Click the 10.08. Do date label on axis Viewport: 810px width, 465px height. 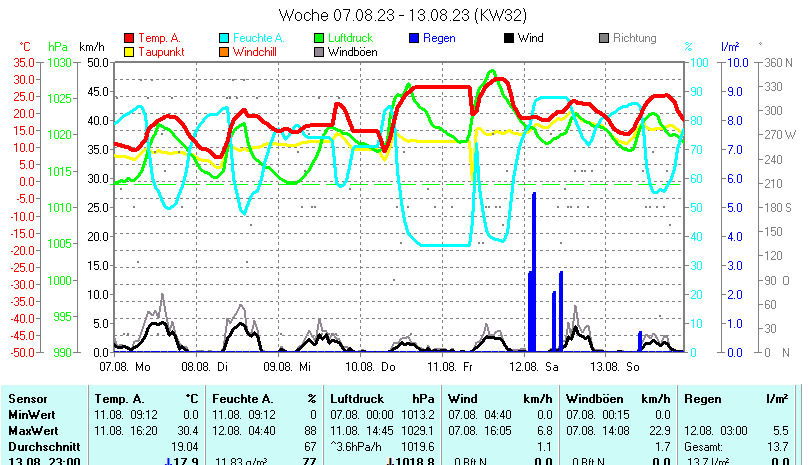pos(376,367)
